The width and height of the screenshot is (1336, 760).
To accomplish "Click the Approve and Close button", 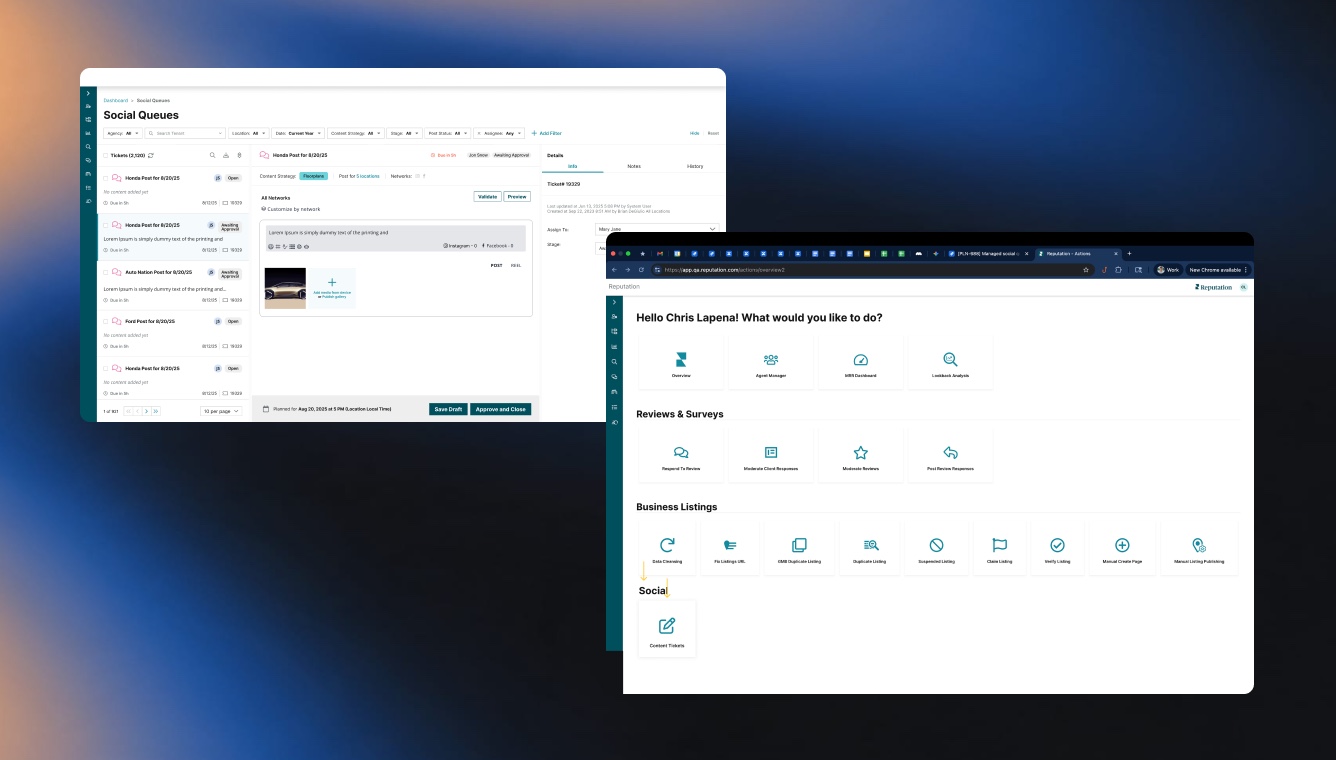I will tap(501, 409).
